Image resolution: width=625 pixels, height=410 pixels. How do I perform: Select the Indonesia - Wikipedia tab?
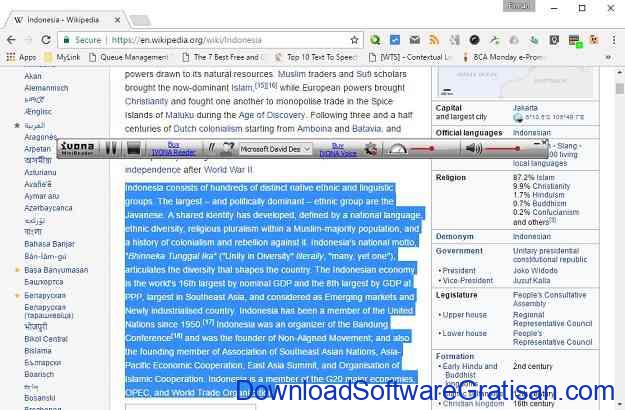(66, 20)
